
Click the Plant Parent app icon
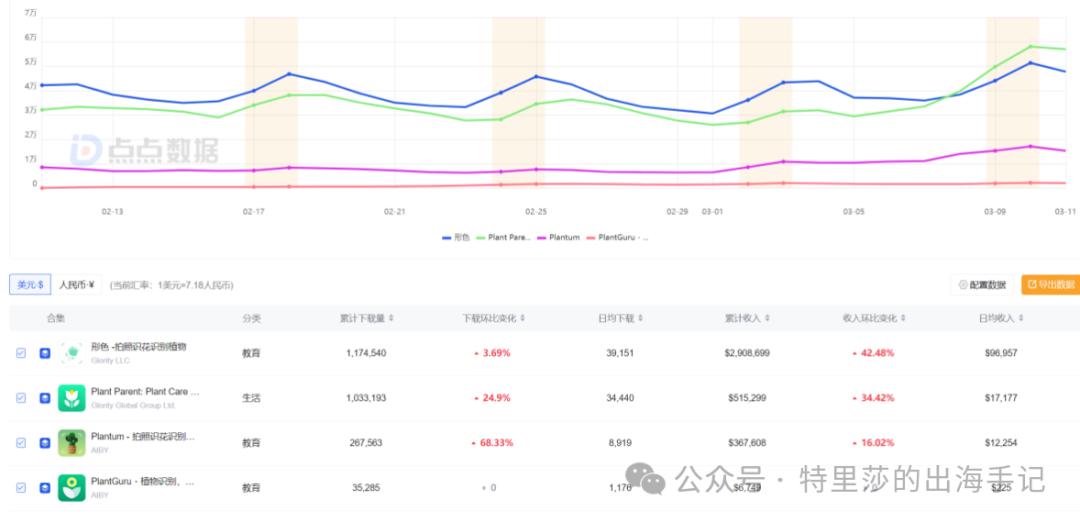(72, 398)
